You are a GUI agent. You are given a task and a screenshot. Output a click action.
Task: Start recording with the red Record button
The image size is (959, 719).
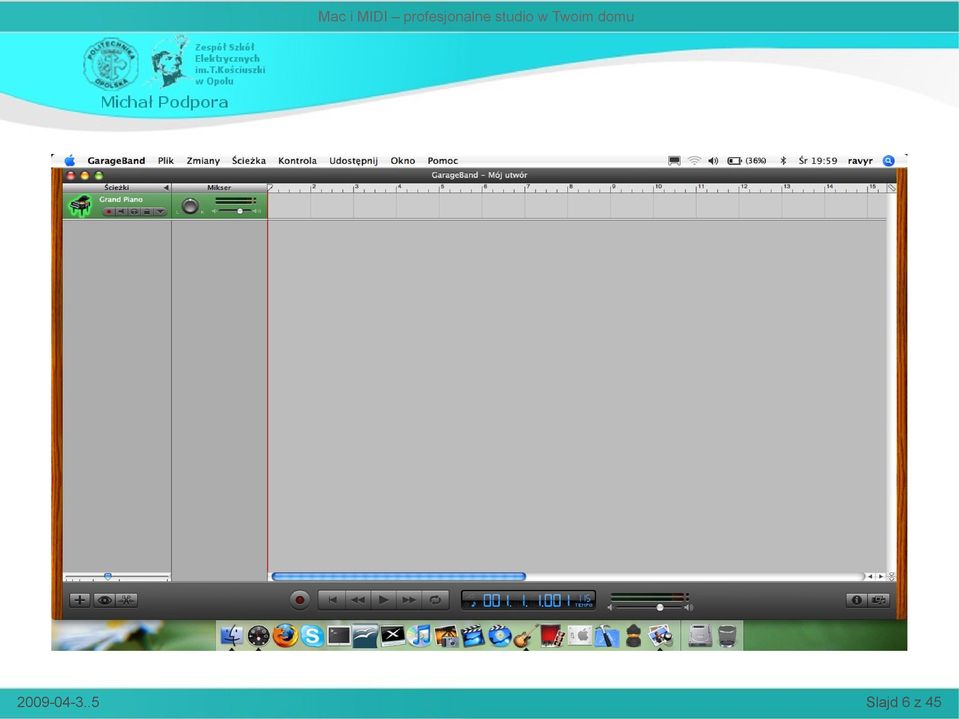[x=300, y=600]
